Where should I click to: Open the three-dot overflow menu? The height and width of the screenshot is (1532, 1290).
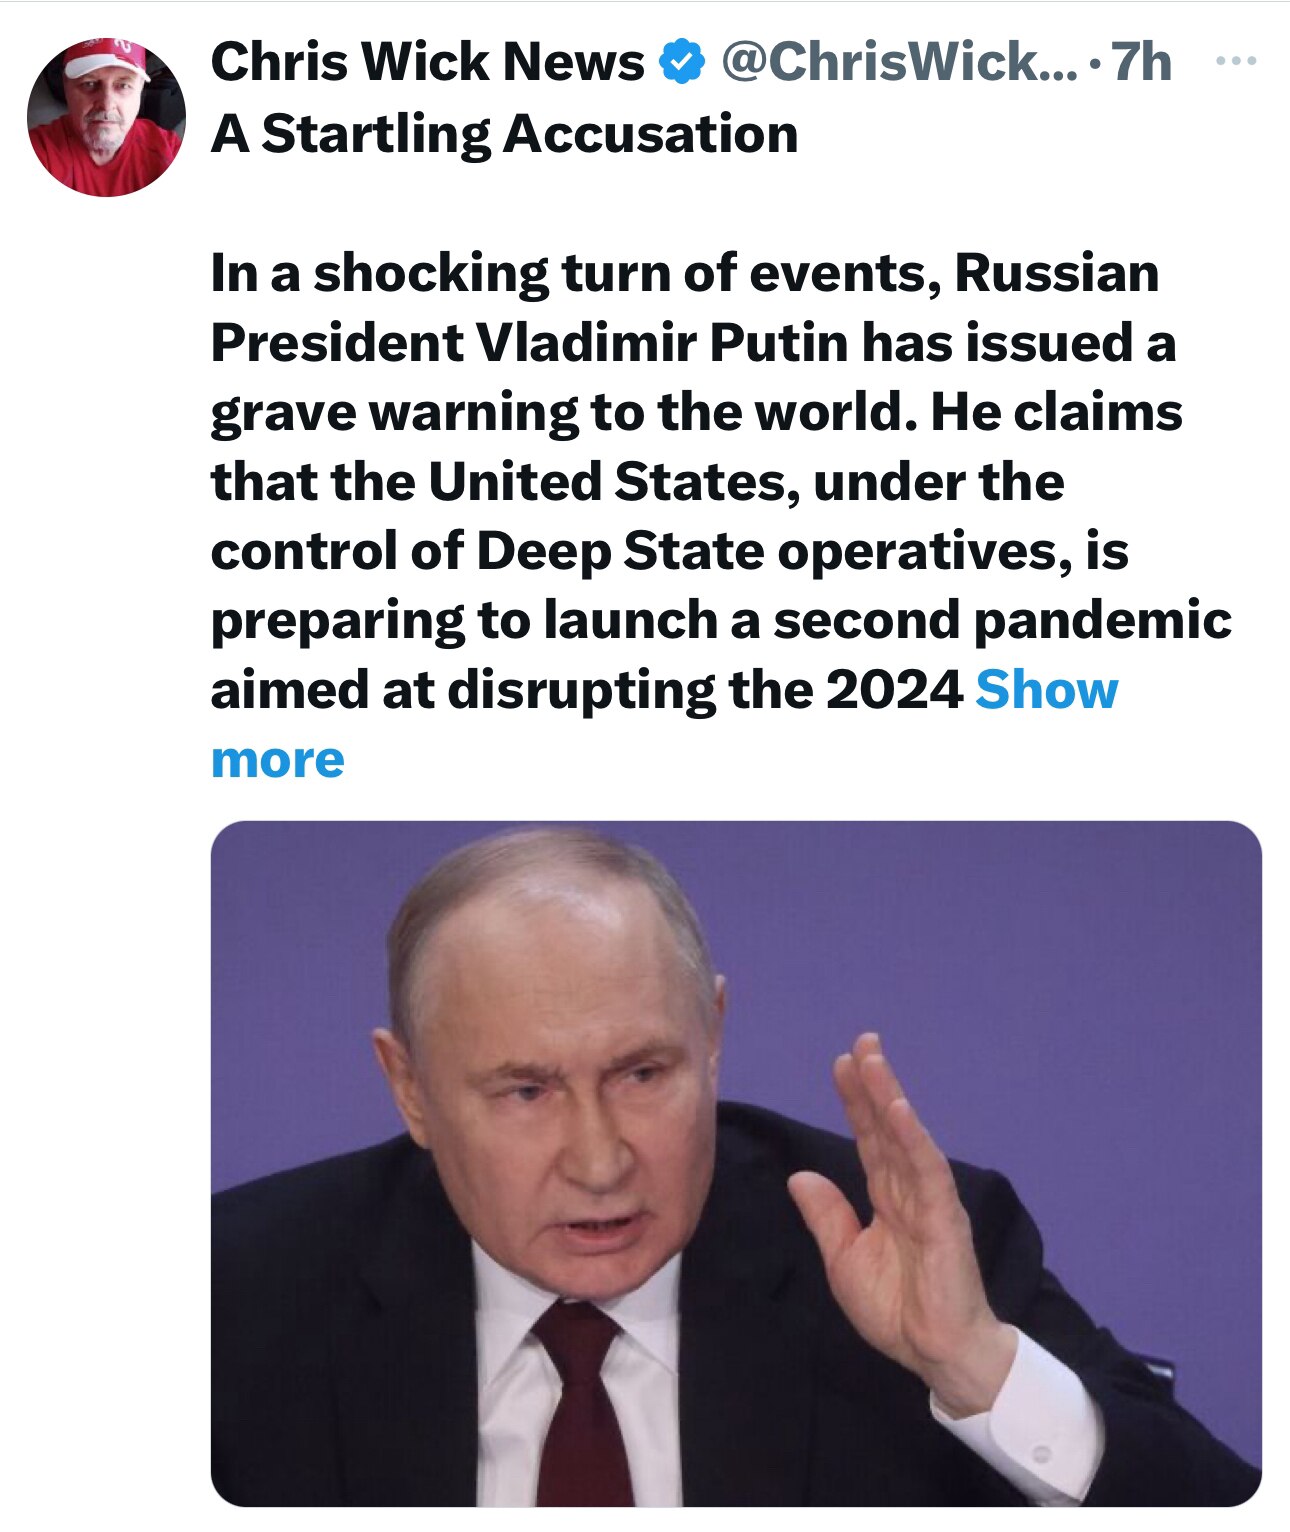(1238, 60)
